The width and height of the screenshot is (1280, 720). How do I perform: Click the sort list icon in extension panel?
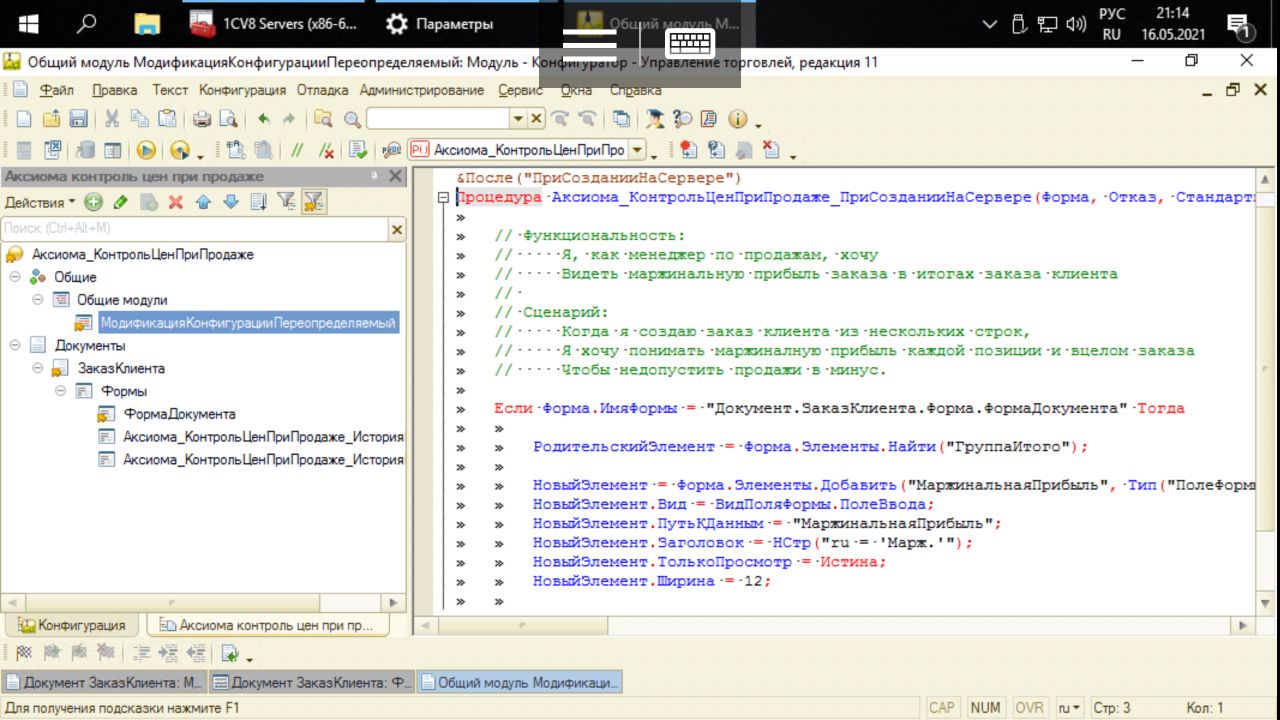(x=258, y=202)
